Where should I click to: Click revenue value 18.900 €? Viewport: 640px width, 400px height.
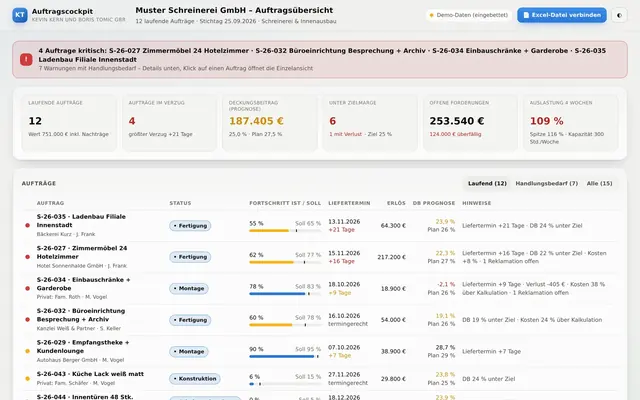coord(393,289)
